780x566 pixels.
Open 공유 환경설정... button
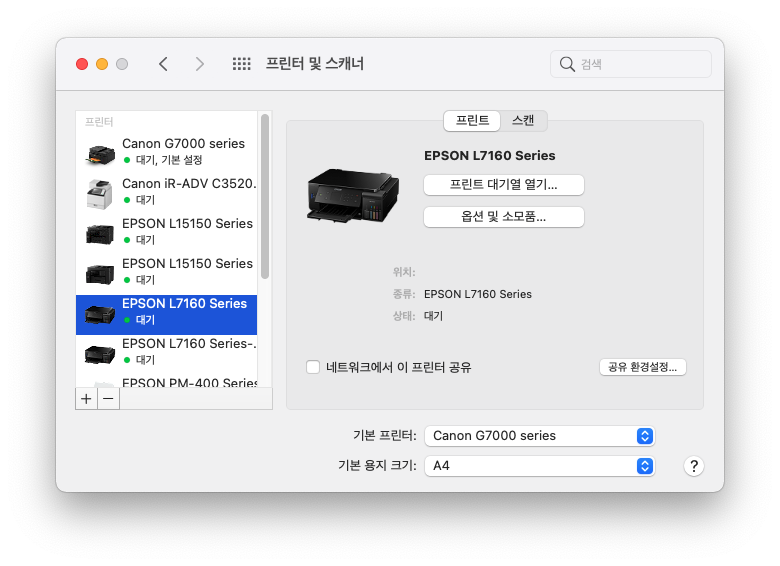pyautogui.click(x=643, y=368)
